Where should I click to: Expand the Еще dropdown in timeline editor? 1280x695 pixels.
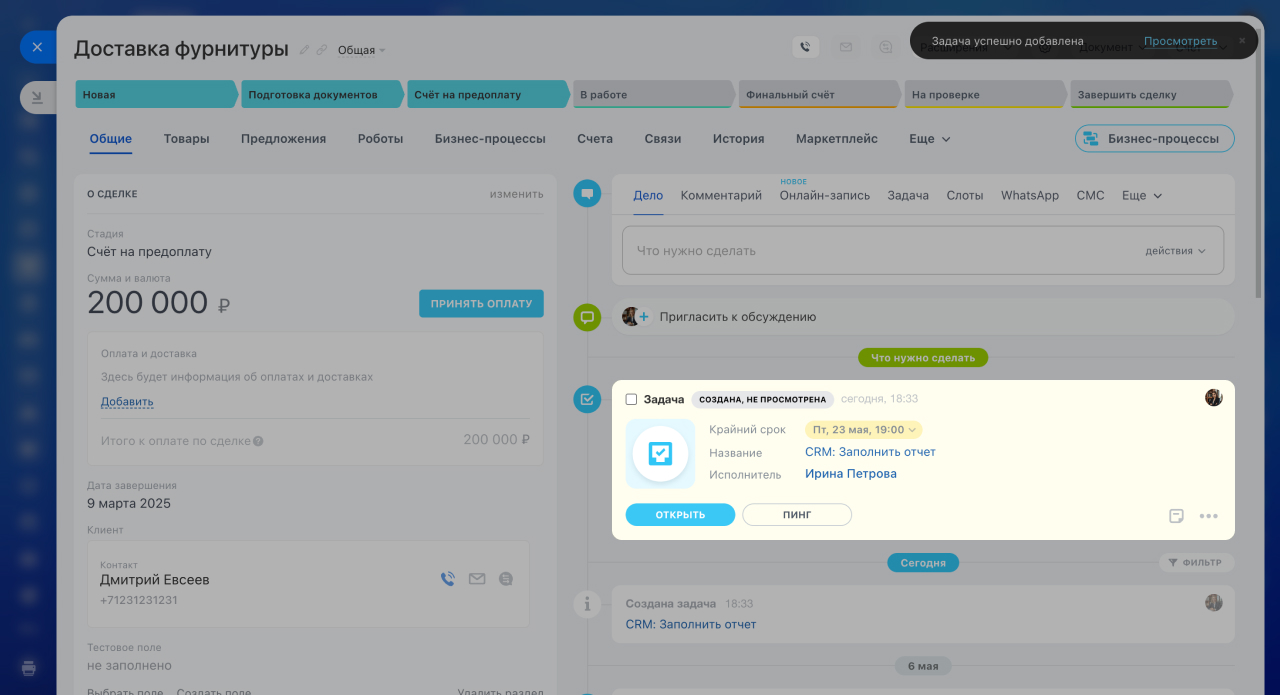tap(1142, 196)
